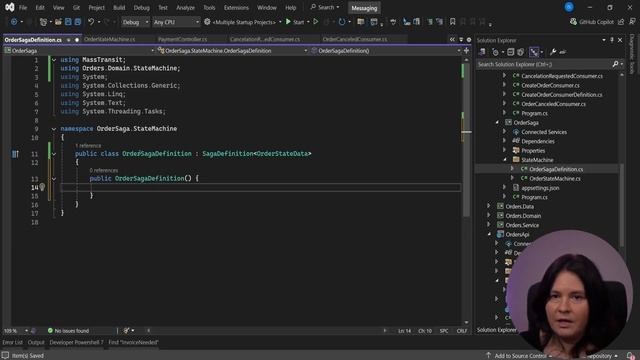The width and height of the screenshot is (640, 360).
Task: Click the navigate backward arrow icon
Action: tap(14, 22)
